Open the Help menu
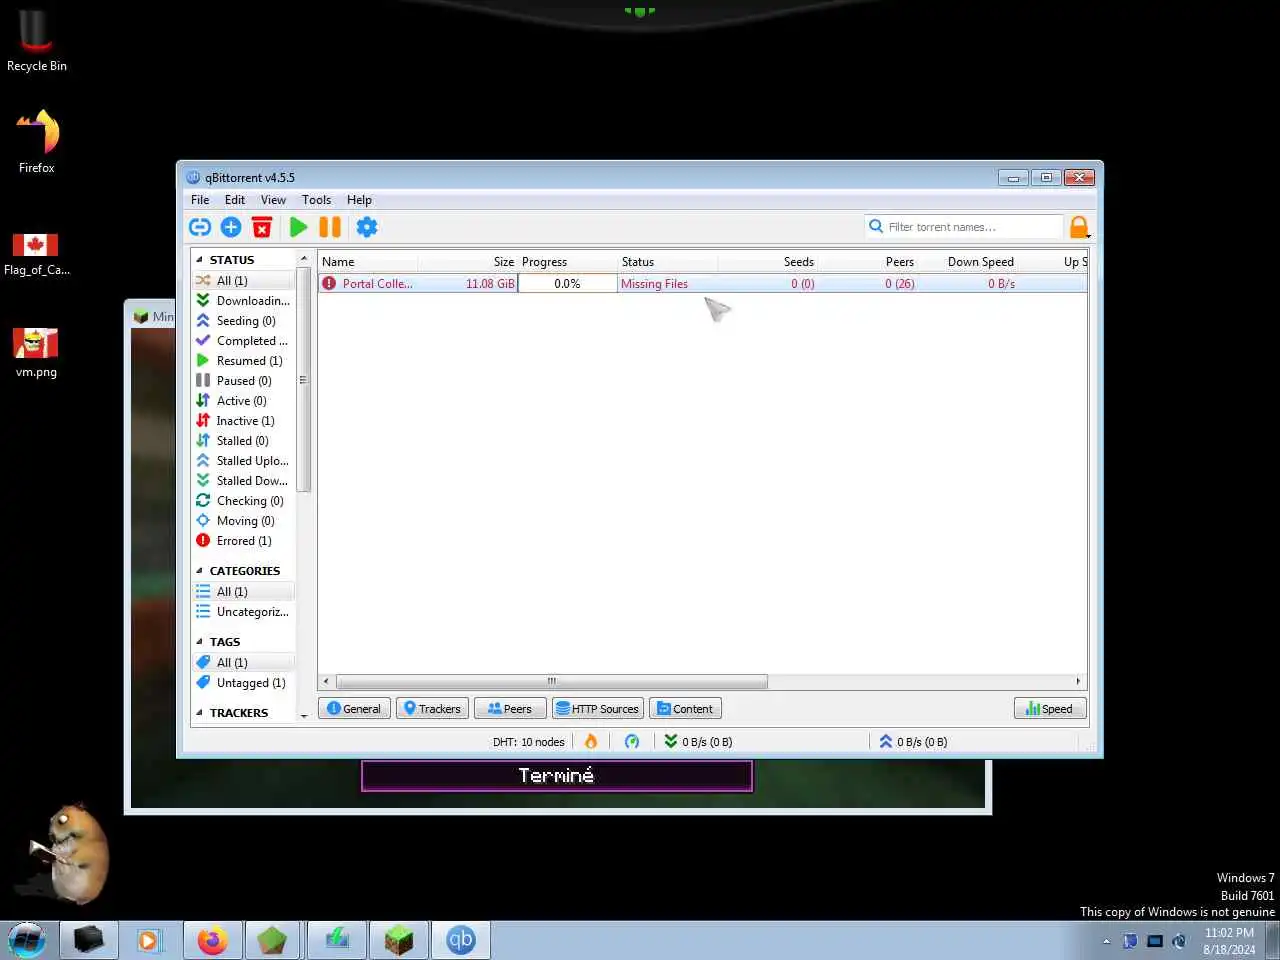Screen dimensions: 1280x960 pos(359,200)
